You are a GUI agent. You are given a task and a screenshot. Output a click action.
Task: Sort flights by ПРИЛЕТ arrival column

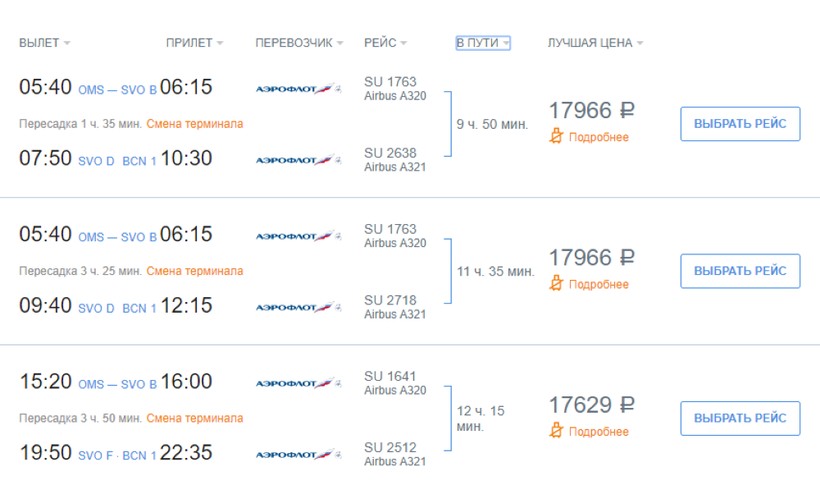pos(194,43)
